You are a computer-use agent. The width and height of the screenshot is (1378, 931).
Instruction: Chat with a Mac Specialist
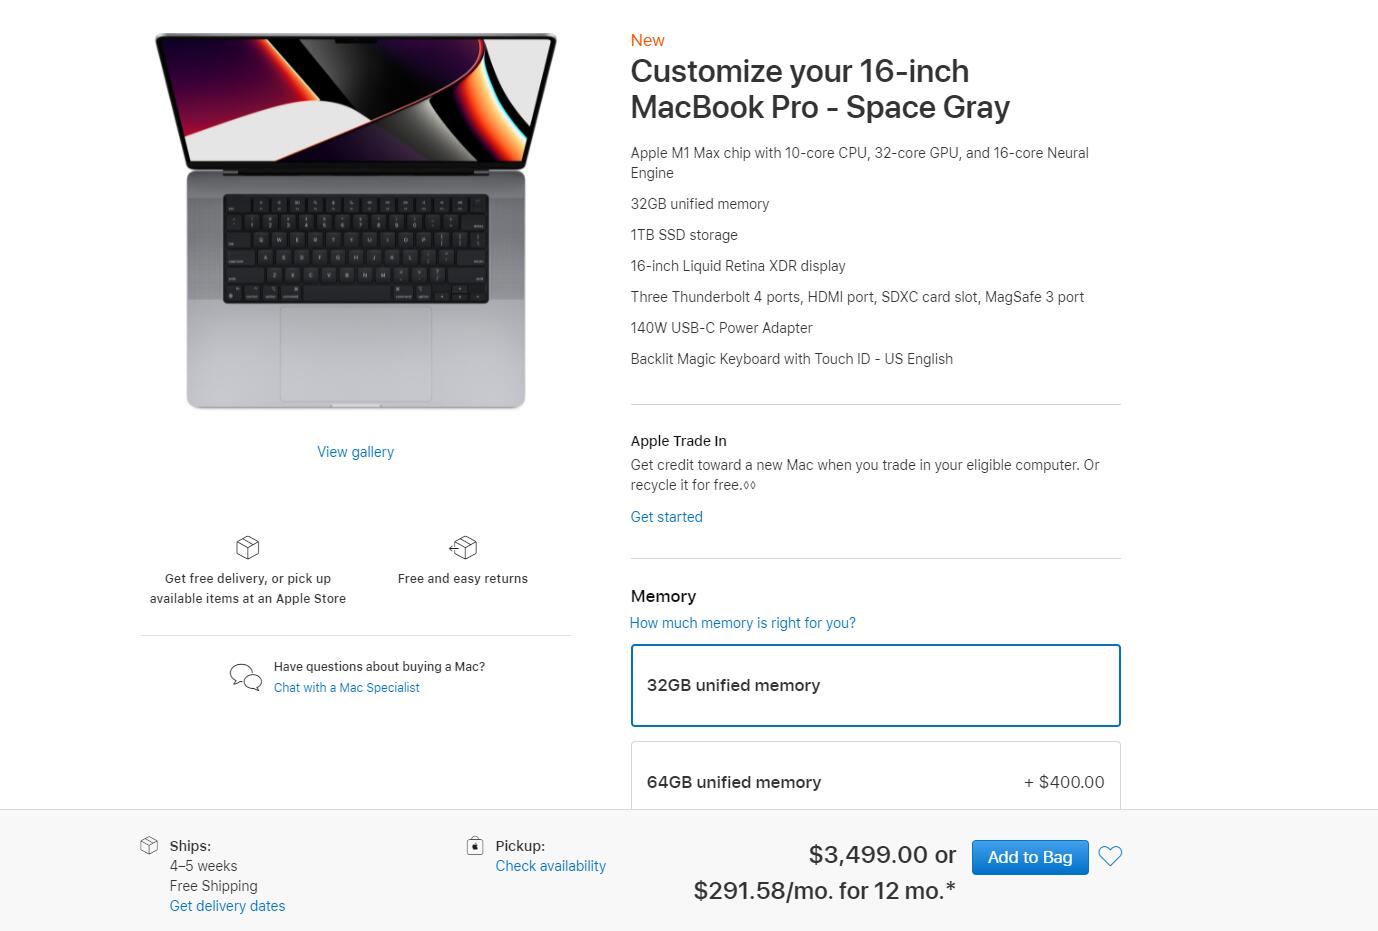coord(346,688)
